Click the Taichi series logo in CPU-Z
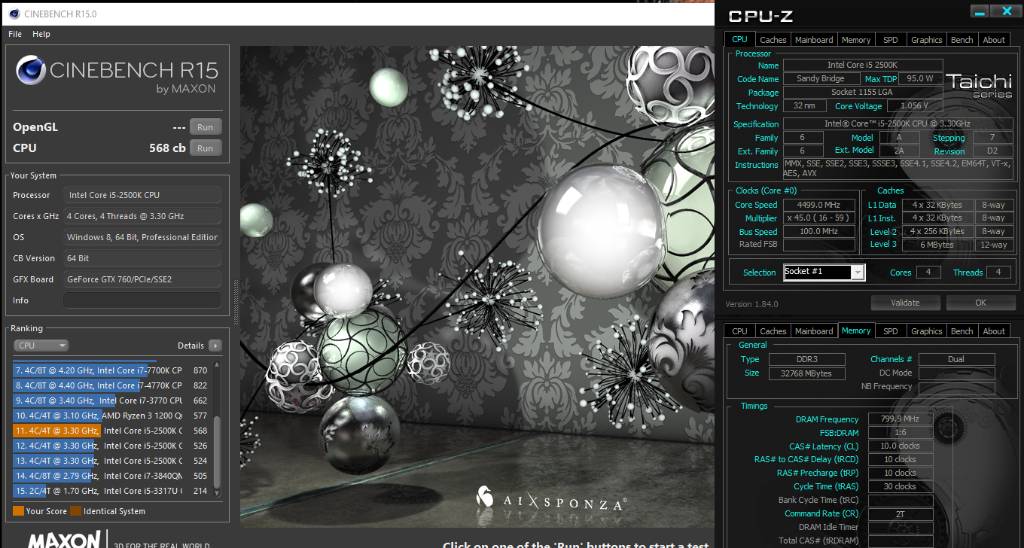The width and height of the screenshot is (1024, 548). [x=978, y=85]
